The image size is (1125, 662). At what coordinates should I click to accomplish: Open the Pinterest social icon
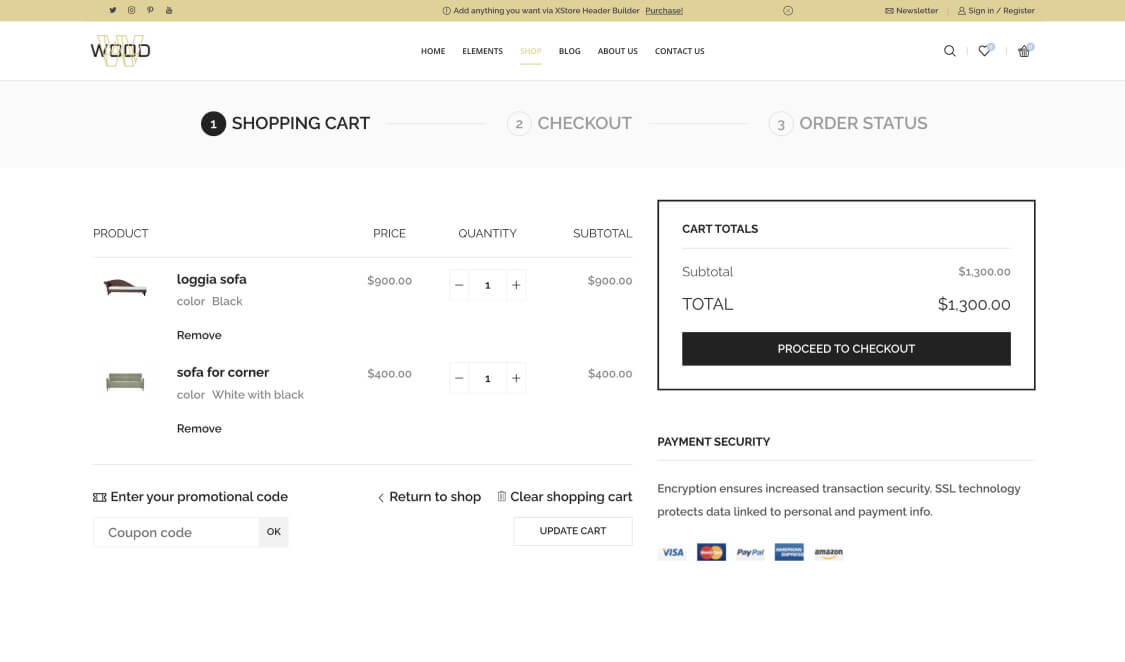(150, 10)
